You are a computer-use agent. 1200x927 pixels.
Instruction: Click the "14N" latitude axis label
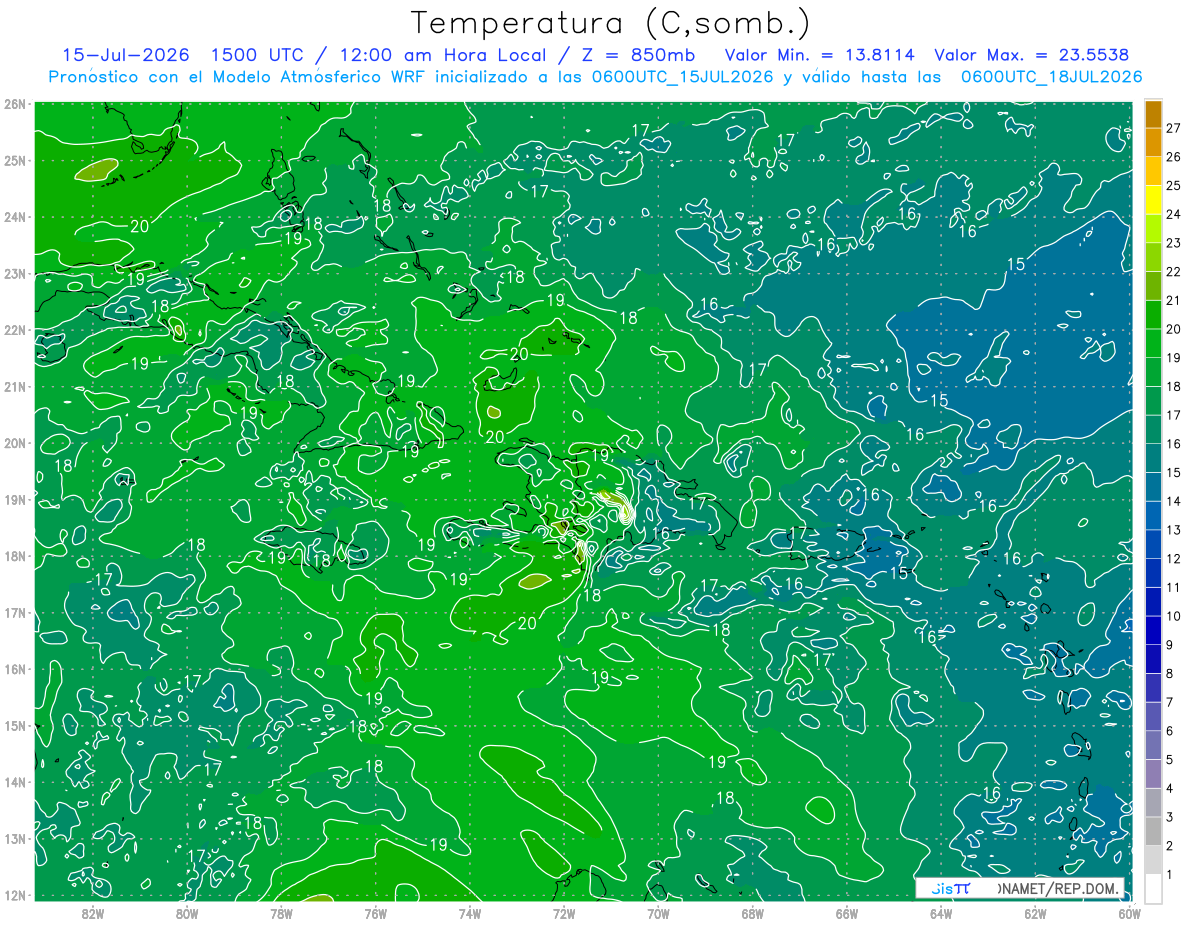coord(15,782)
